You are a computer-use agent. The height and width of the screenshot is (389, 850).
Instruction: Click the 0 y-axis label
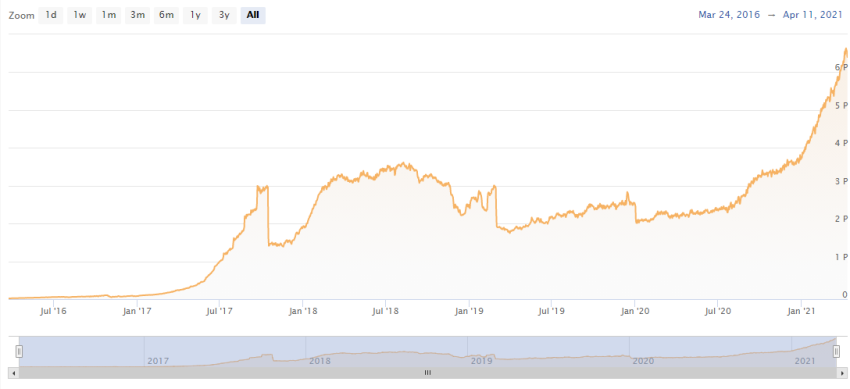pos(845,295)
